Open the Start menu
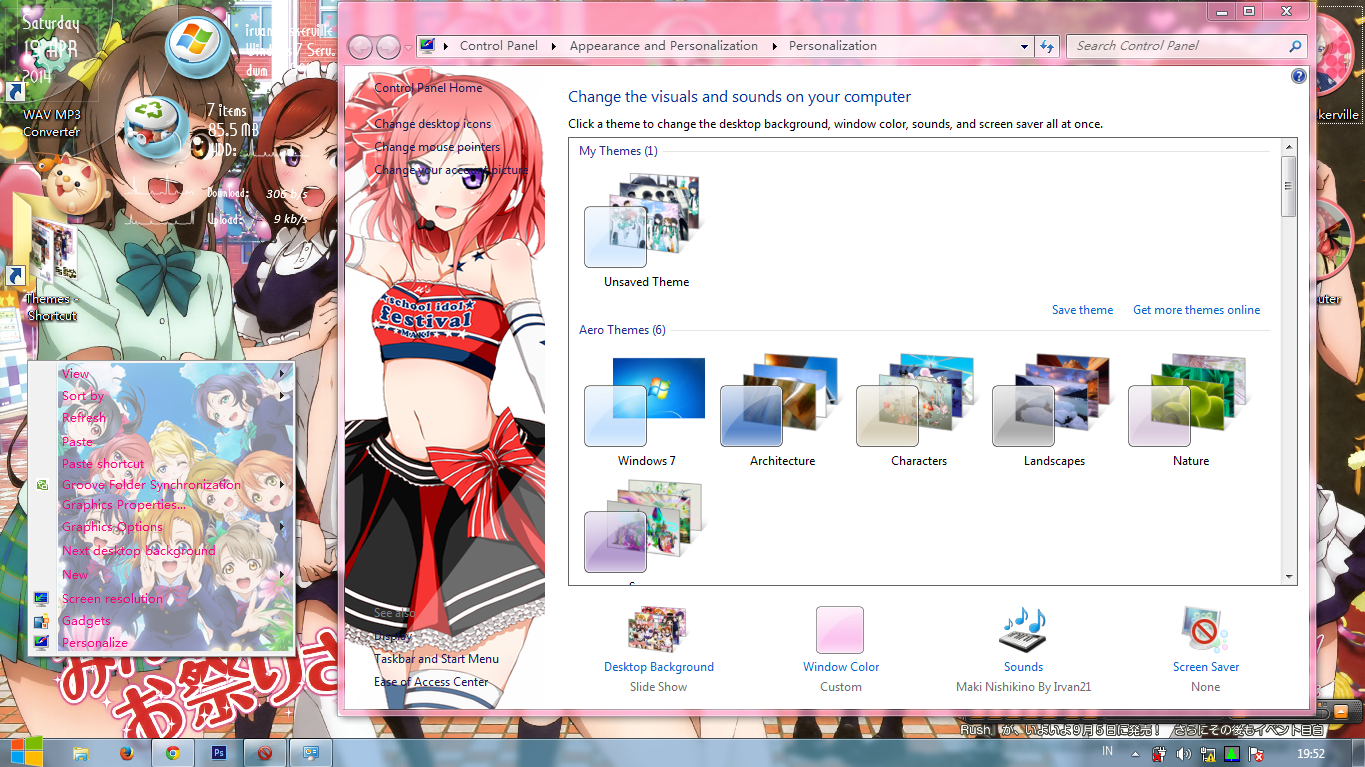Image resolution: width=1365 pixels, height=767 pixels. (26, 752)
